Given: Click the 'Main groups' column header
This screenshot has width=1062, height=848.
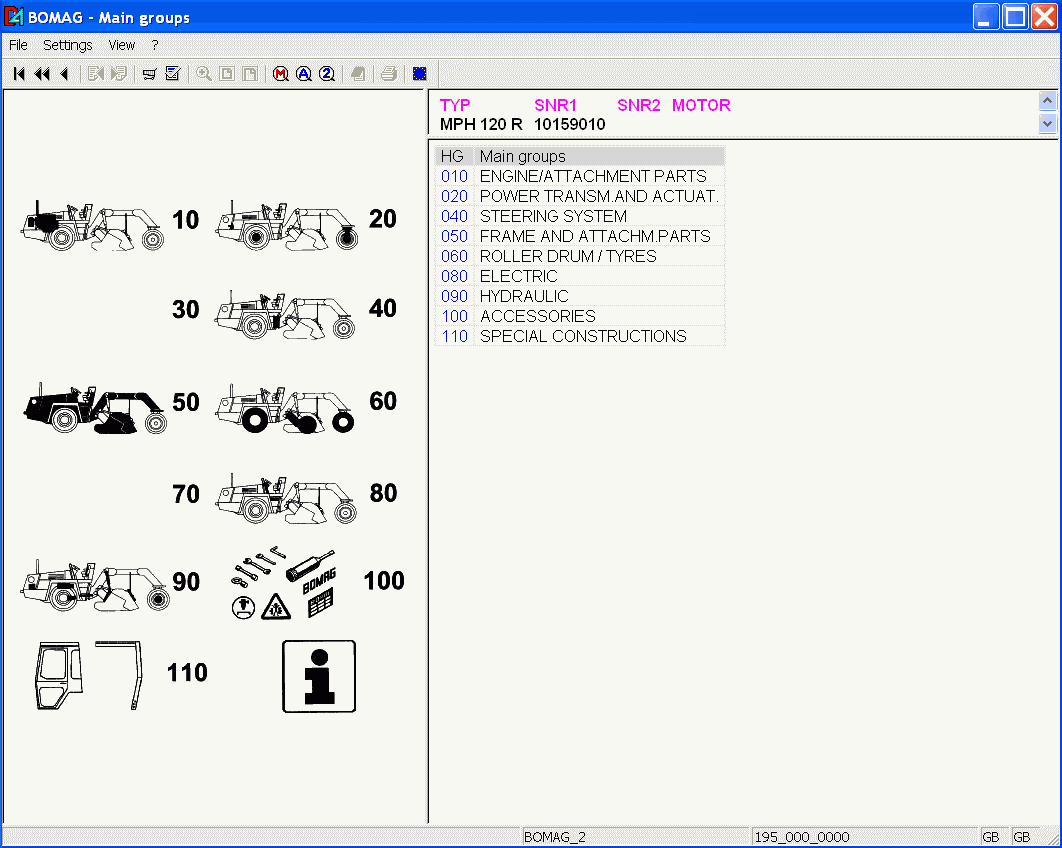Looking at the screenshot, I should tap(599, 156).
